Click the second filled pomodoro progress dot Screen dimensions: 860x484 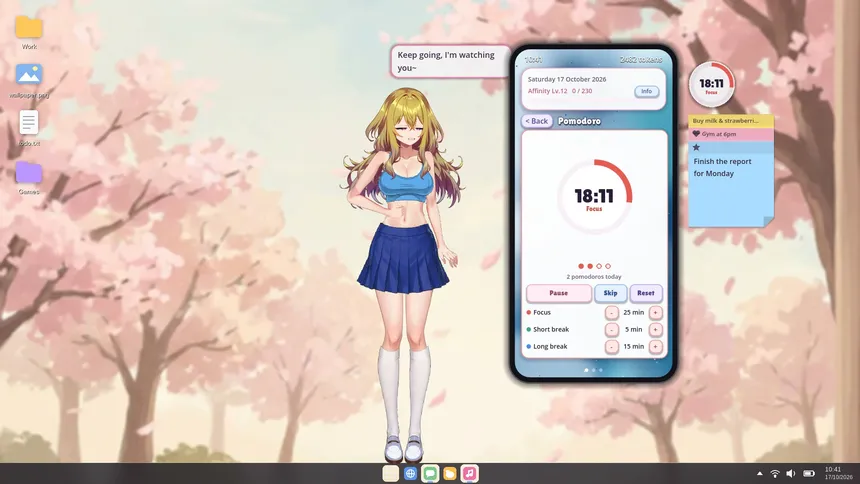pyautogui.click(x=590, y=266)
